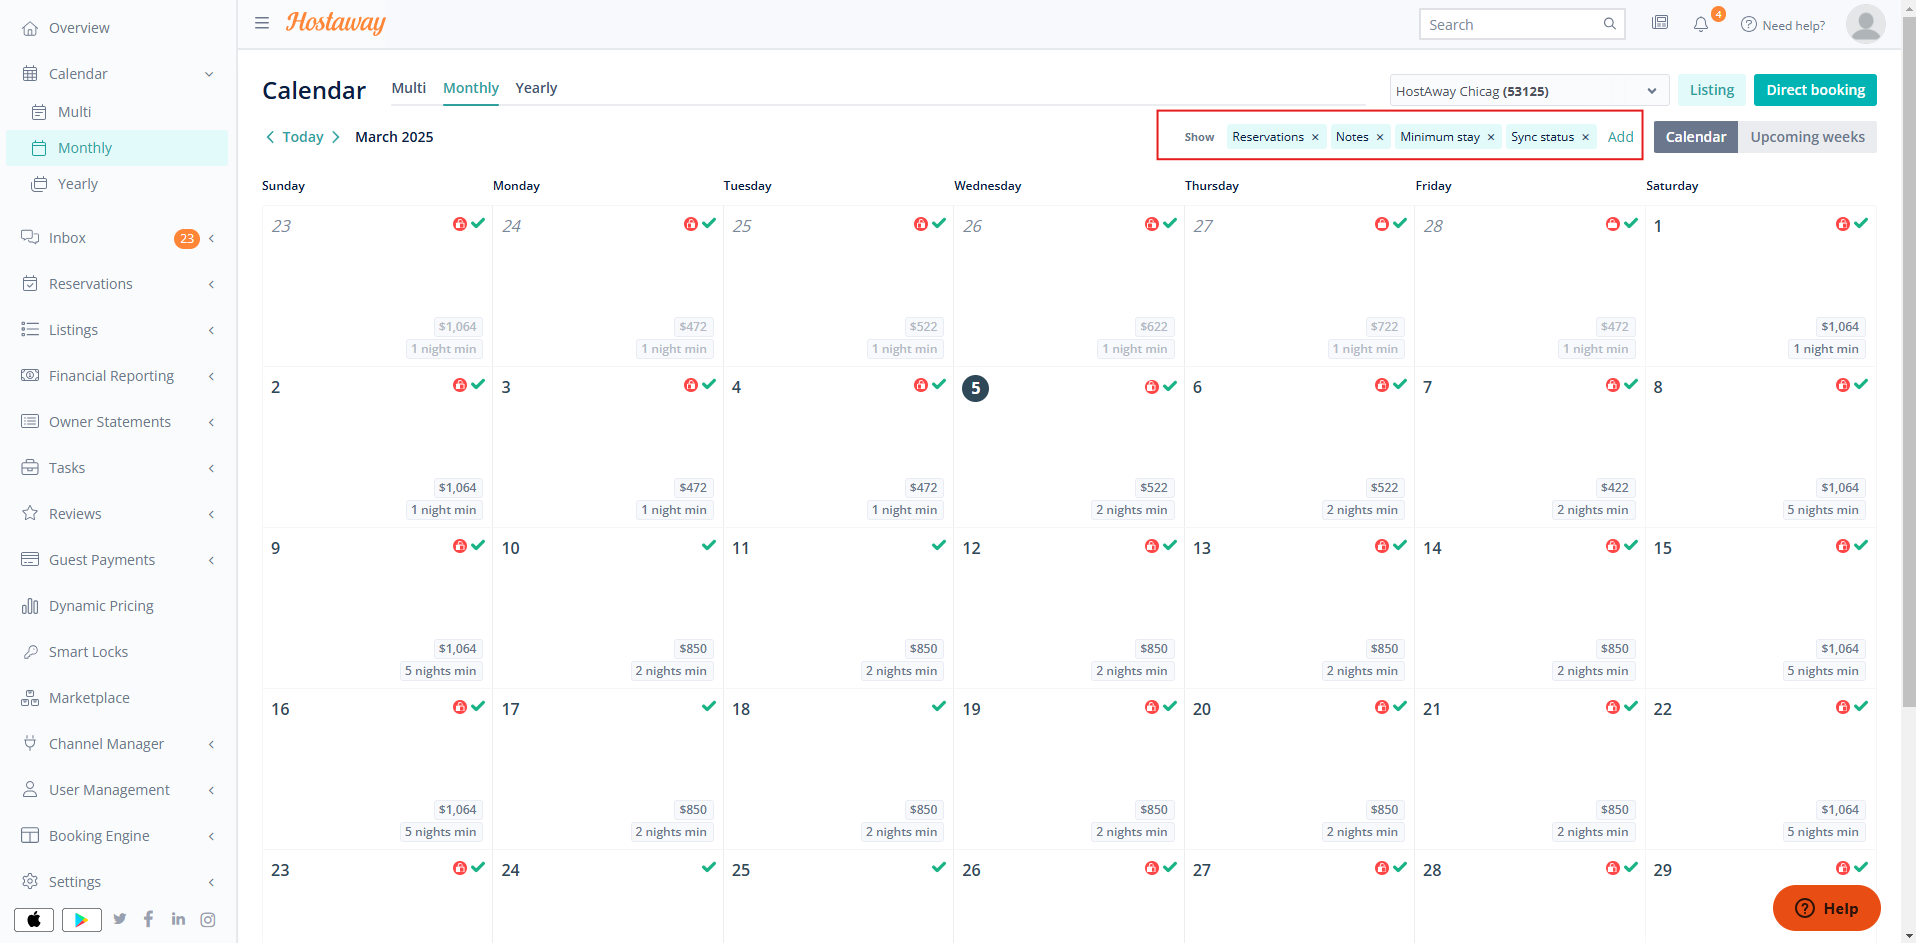Open the HostAway Chicag listing dropdown

pos(1529,91)
